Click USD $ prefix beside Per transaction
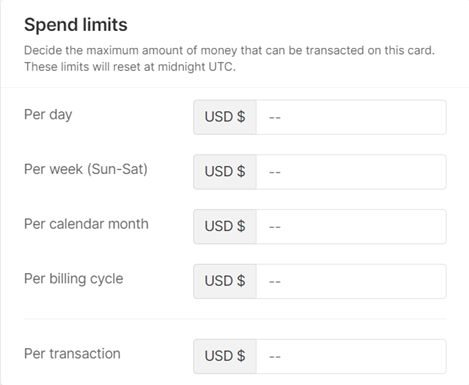 coord(225,356)
